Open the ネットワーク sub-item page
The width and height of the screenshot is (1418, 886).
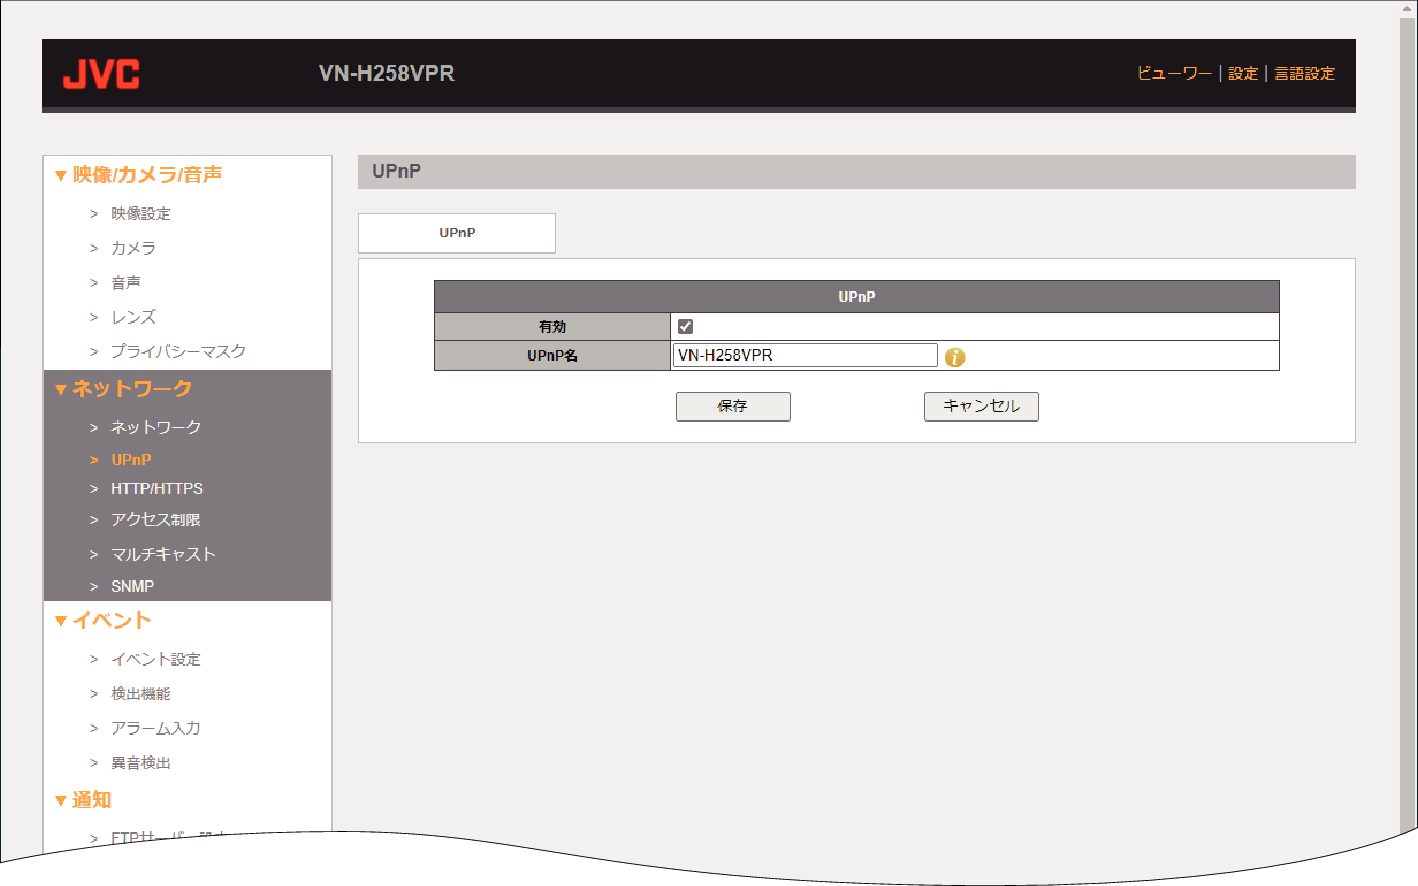155,427
